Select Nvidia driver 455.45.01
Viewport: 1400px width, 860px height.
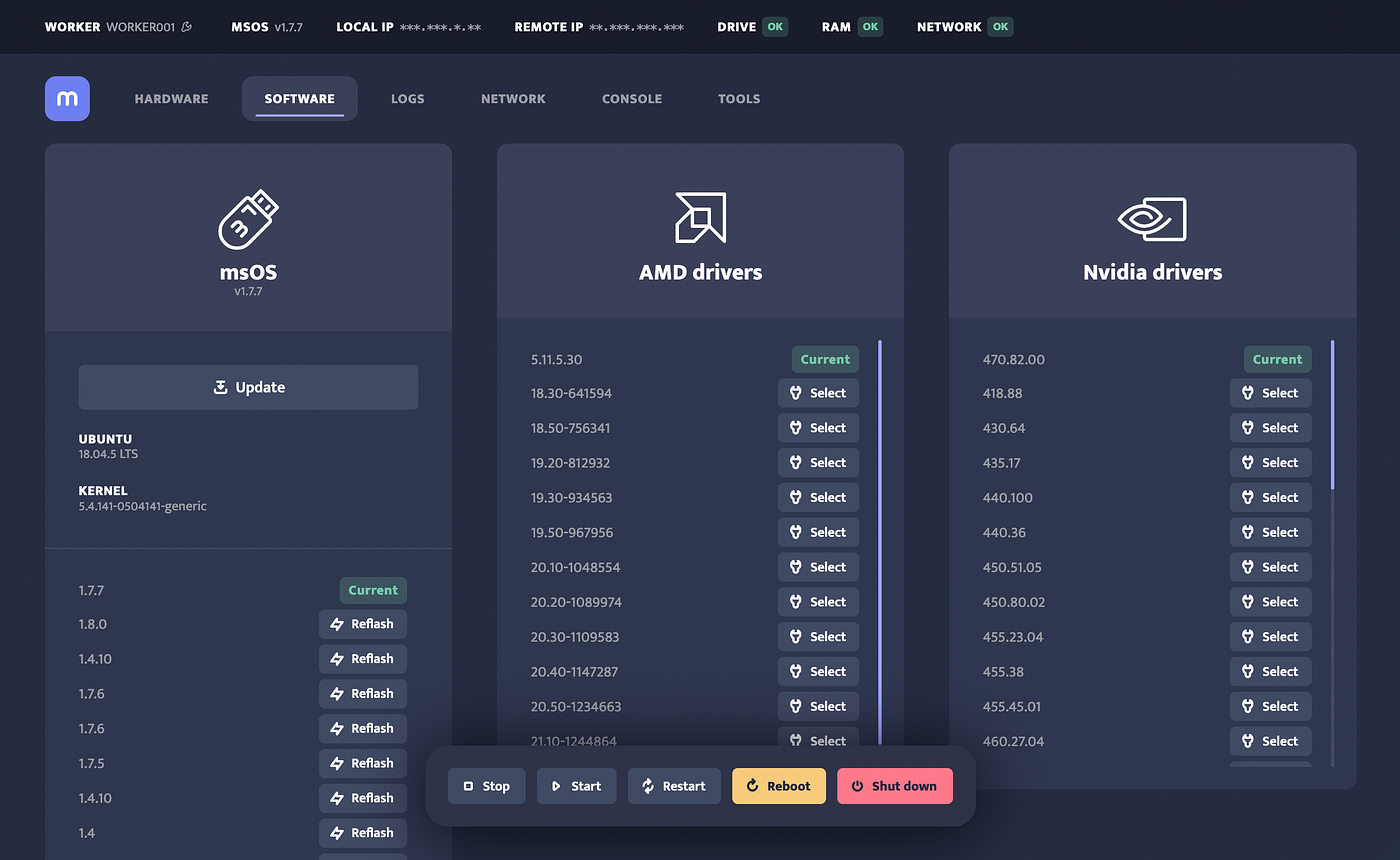click(x=1270, y=706)
